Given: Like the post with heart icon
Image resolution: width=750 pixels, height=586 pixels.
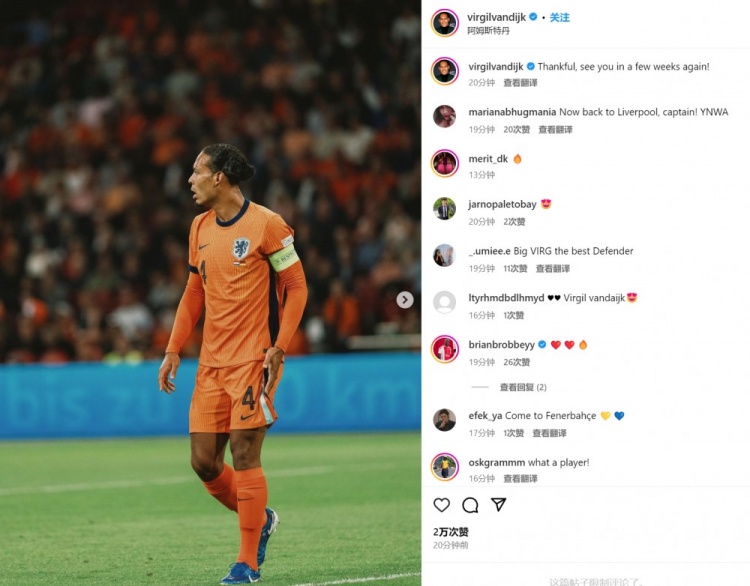Looking at the screenshot, I should (441, 505).
